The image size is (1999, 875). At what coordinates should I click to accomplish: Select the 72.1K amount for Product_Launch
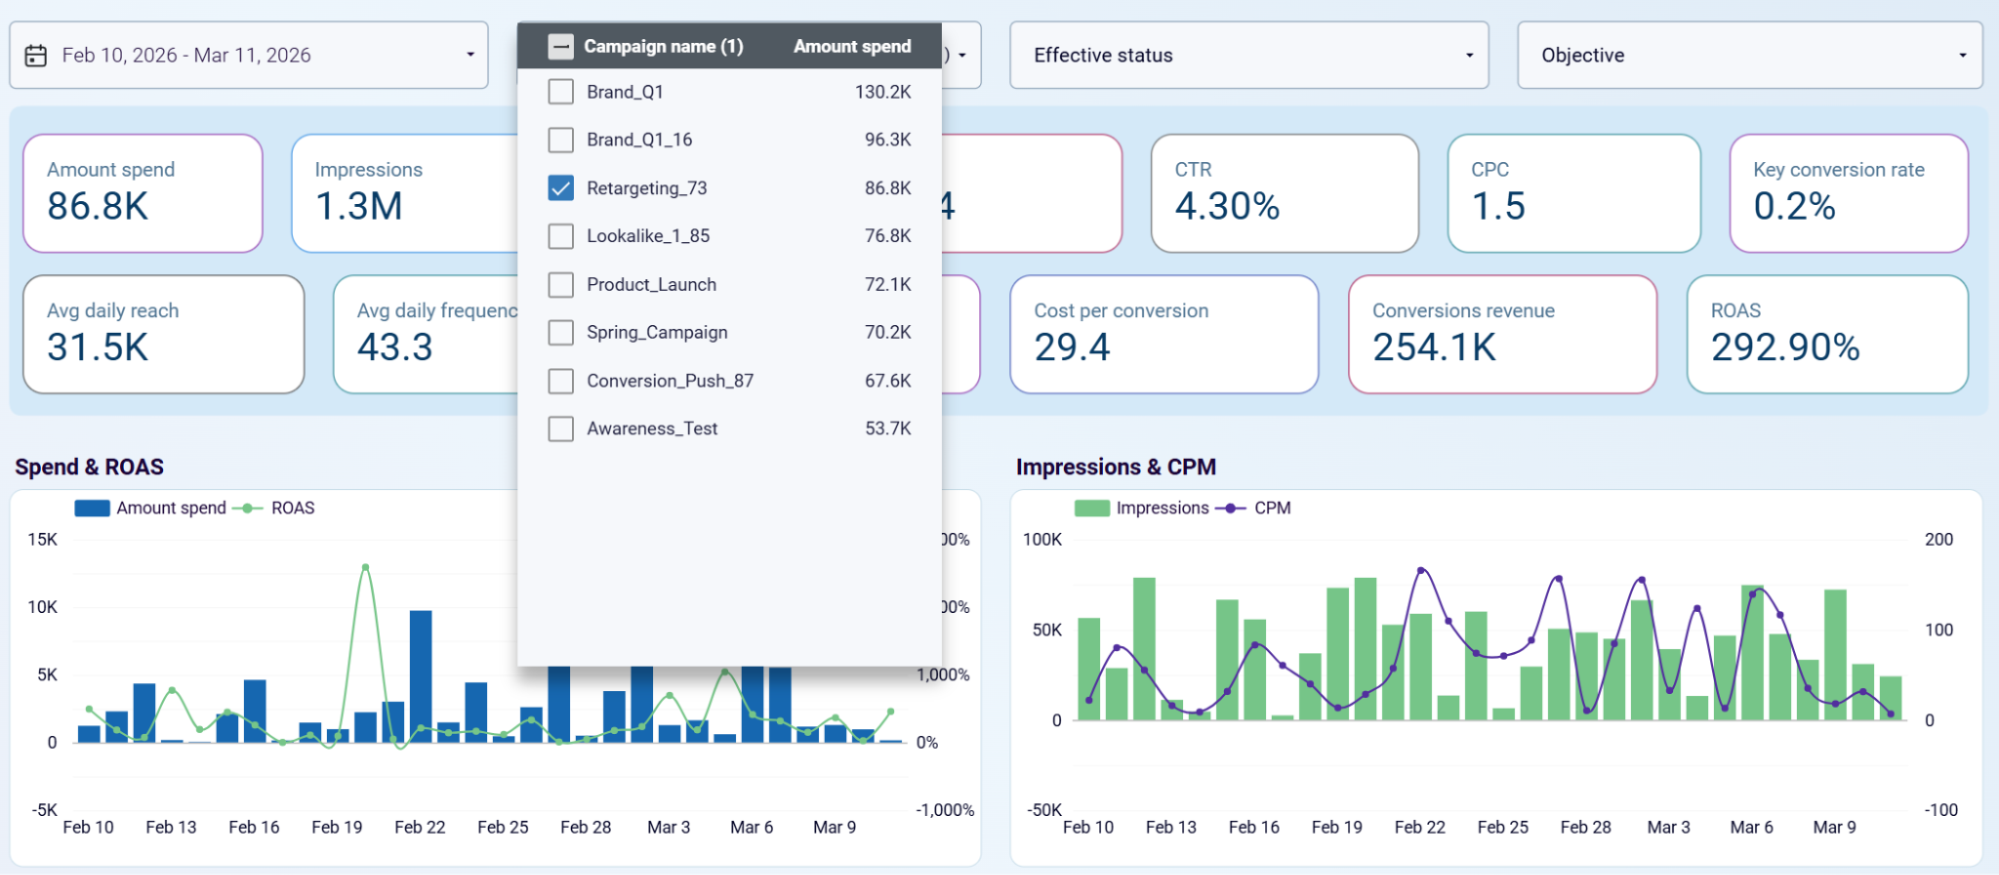(888, 285)
